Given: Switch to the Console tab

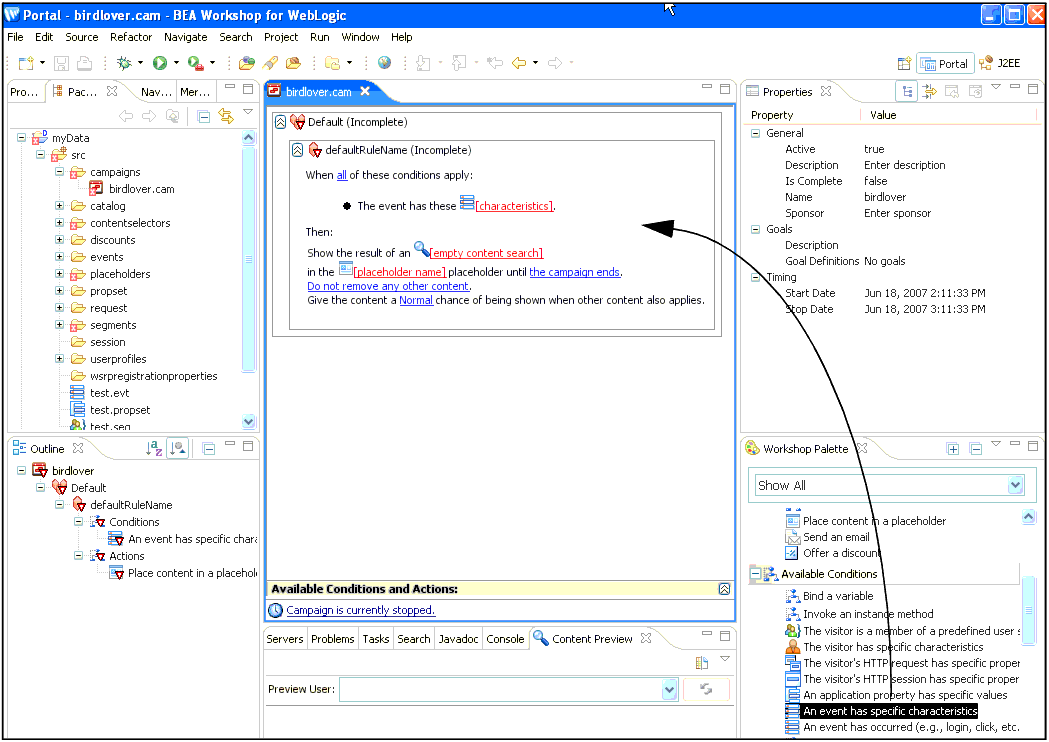Looking at the screenshot, I should [505, 639].
